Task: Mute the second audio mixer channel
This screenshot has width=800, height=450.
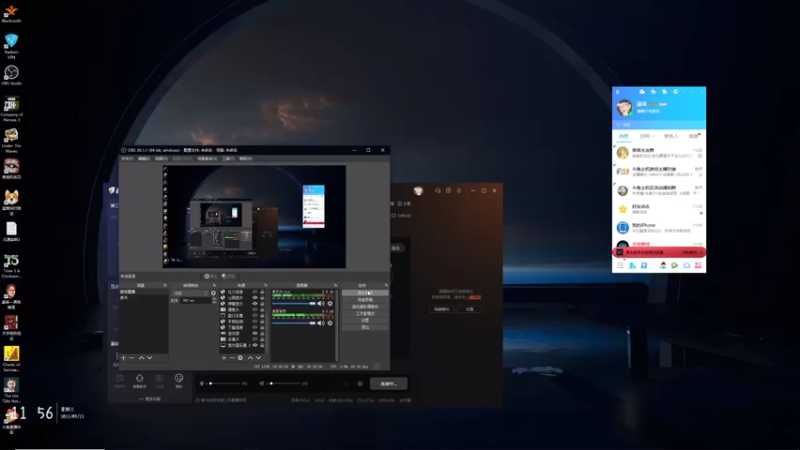Action: coord(321,323)
